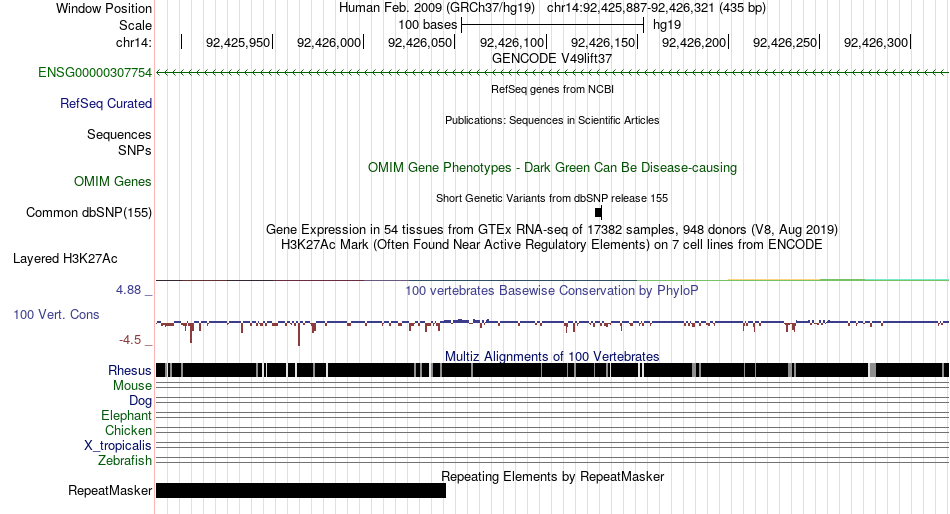Click the GENCODE V49lift37 track title
Image resolution: width=950 pixels, height=514 pixels.
pyautogui.click(x=552, y=59)
